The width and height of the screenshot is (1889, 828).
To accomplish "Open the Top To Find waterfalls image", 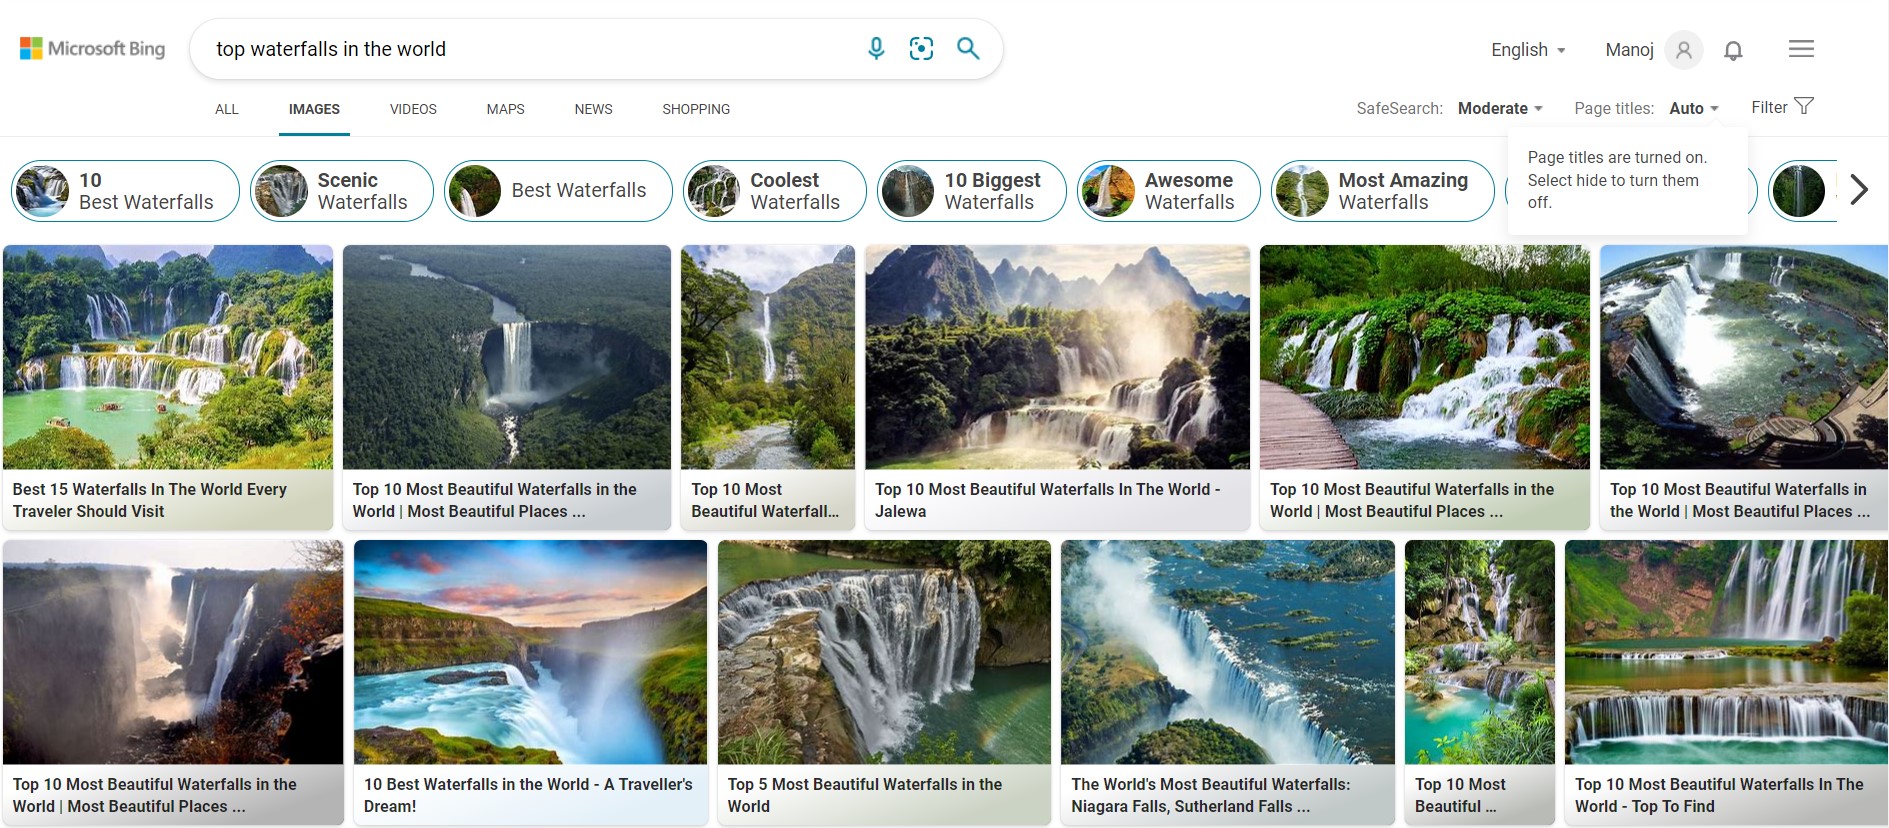I will [1726, 652].
